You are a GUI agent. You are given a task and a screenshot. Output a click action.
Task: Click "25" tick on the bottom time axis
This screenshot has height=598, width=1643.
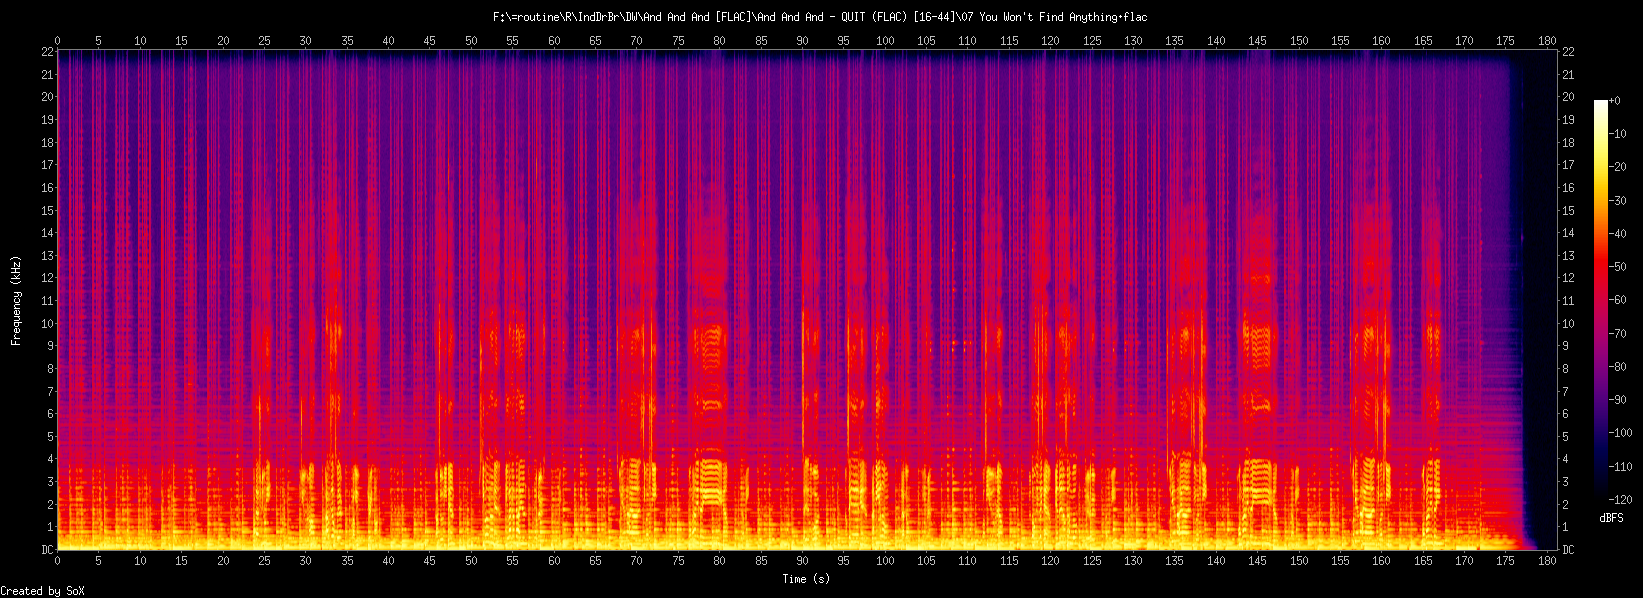(264, 561)
